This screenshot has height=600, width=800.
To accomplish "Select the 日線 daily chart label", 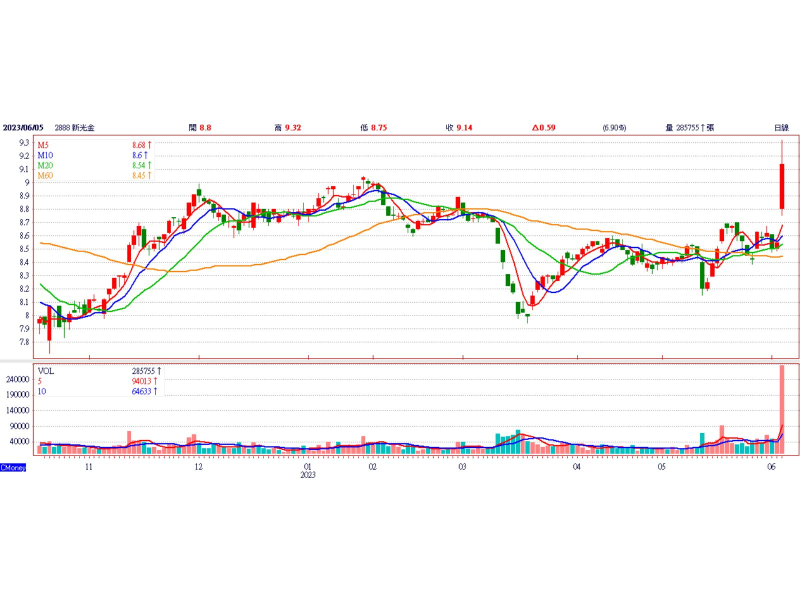I will click(781, 128).
